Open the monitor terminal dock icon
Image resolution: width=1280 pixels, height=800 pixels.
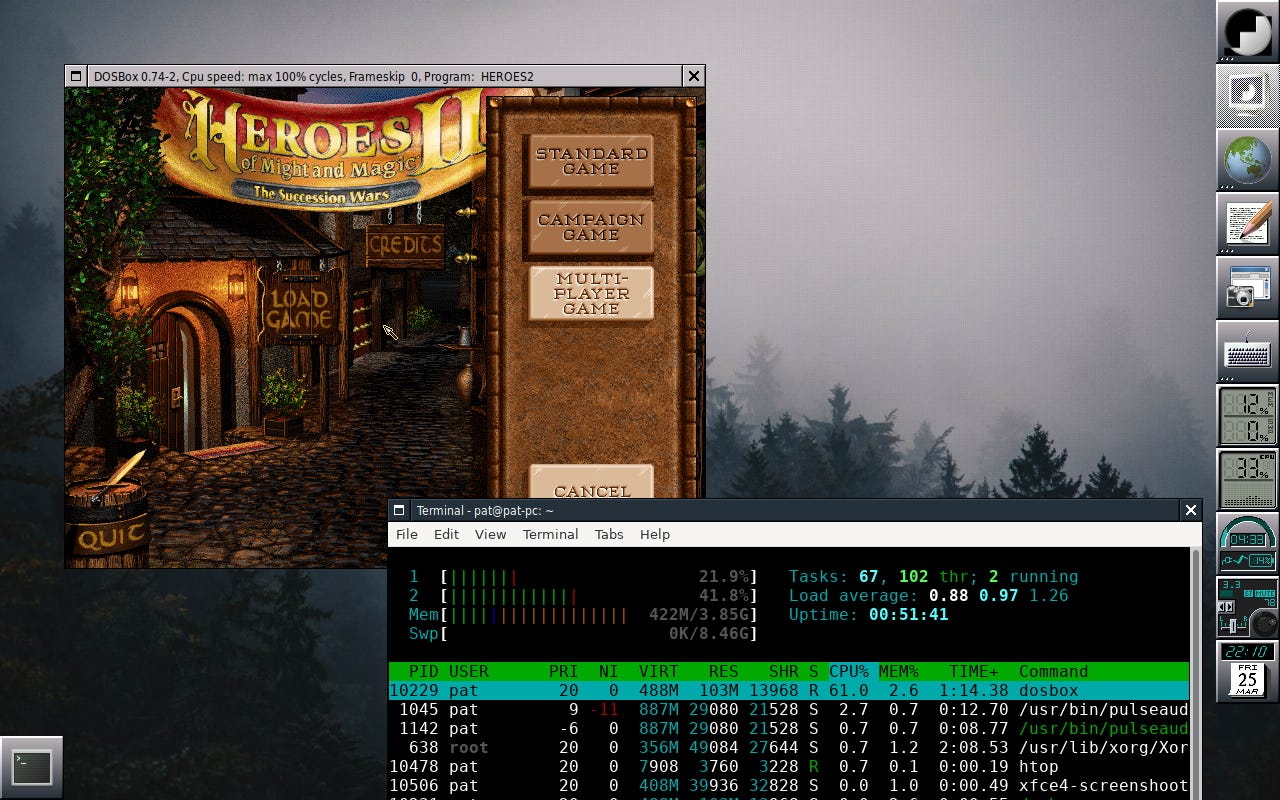1248,96
